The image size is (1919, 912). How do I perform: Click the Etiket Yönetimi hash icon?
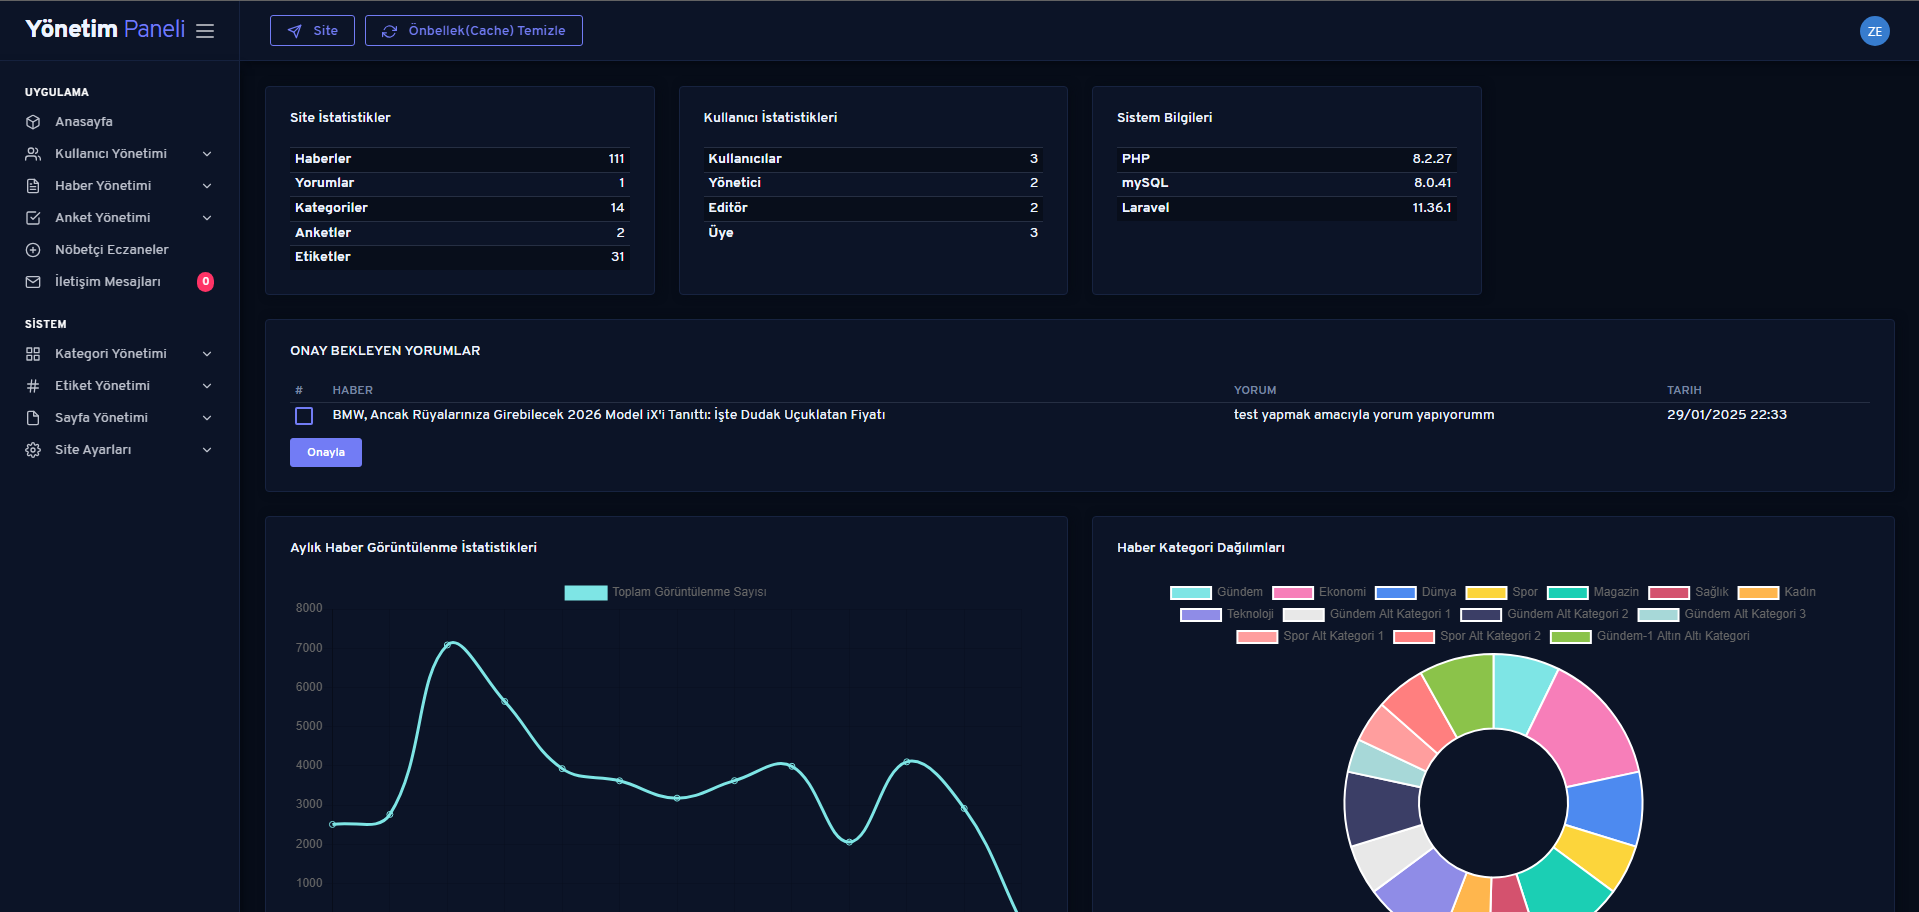(x=33, y=386)
